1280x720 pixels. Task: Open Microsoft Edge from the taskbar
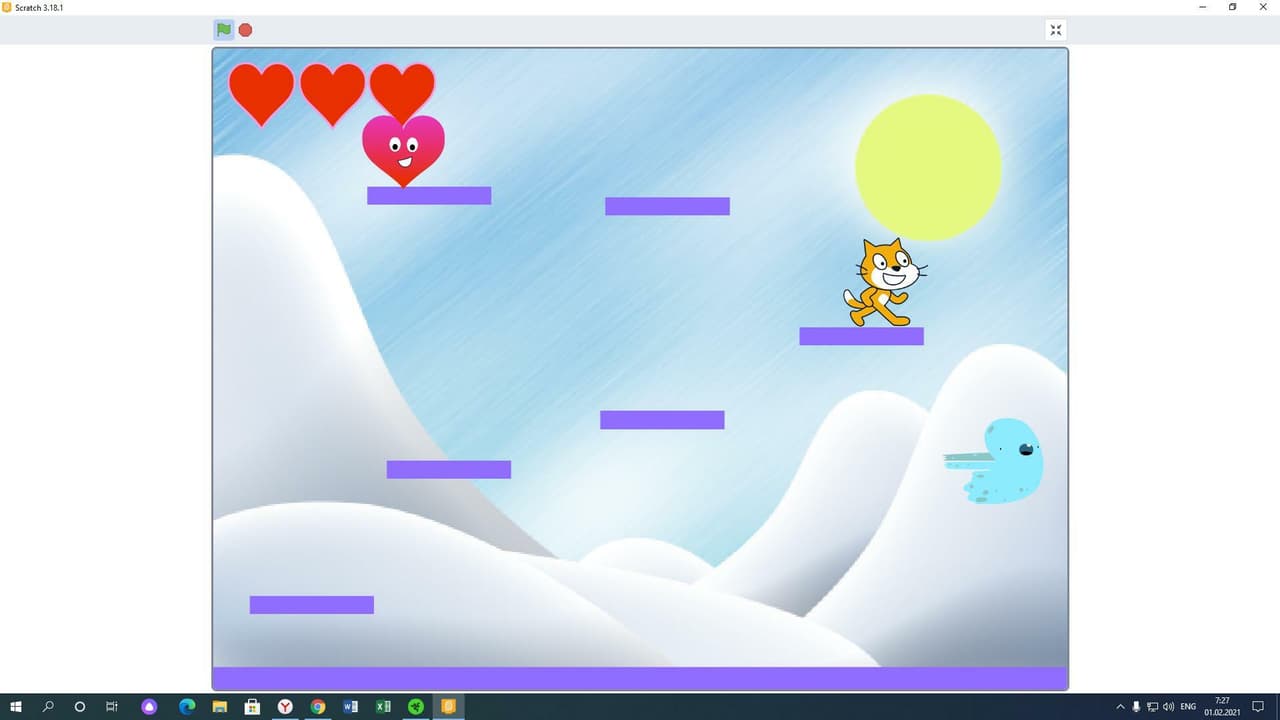click(187, 707)
